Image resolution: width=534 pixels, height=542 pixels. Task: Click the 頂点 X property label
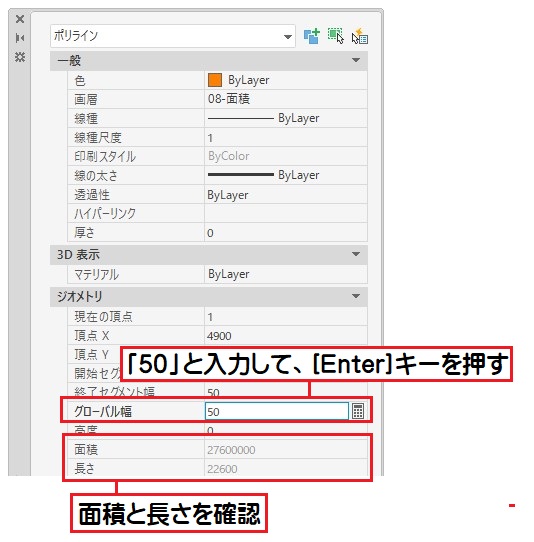pos(92,336)
